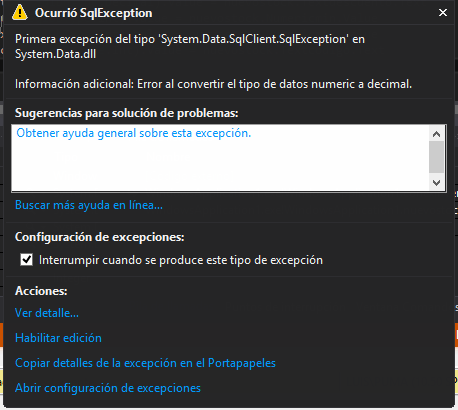Click the 'Interrumpir cuando se produce este tipo' label
The width and height of the screenshot is (458, 410).
(181, 260)
